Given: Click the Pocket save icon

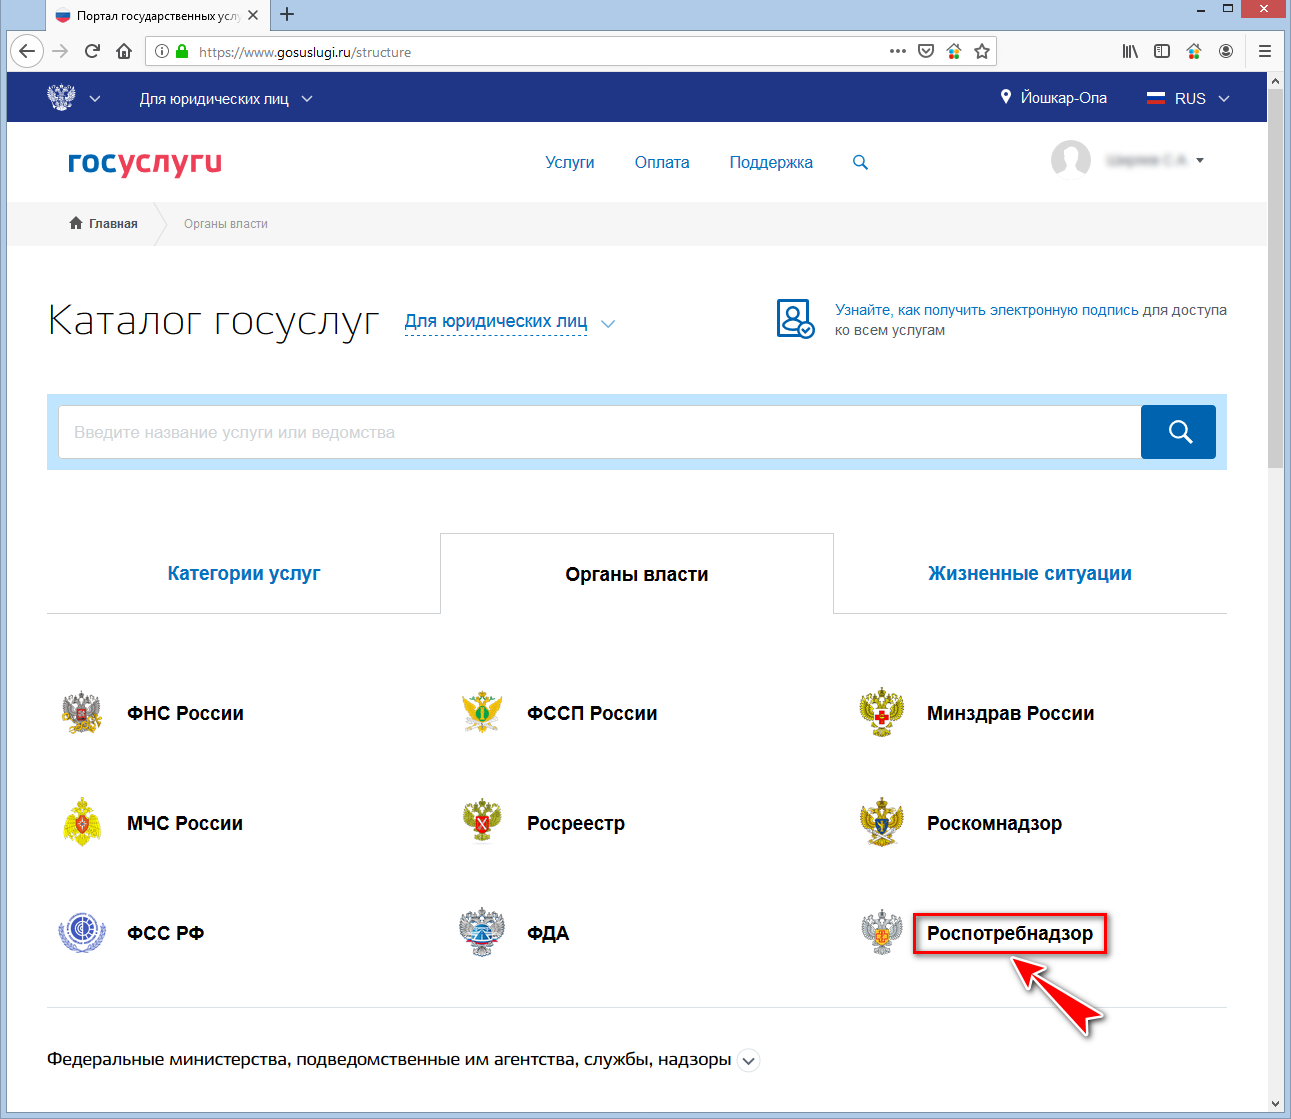Looking at the screenshot, I should 926,51.
